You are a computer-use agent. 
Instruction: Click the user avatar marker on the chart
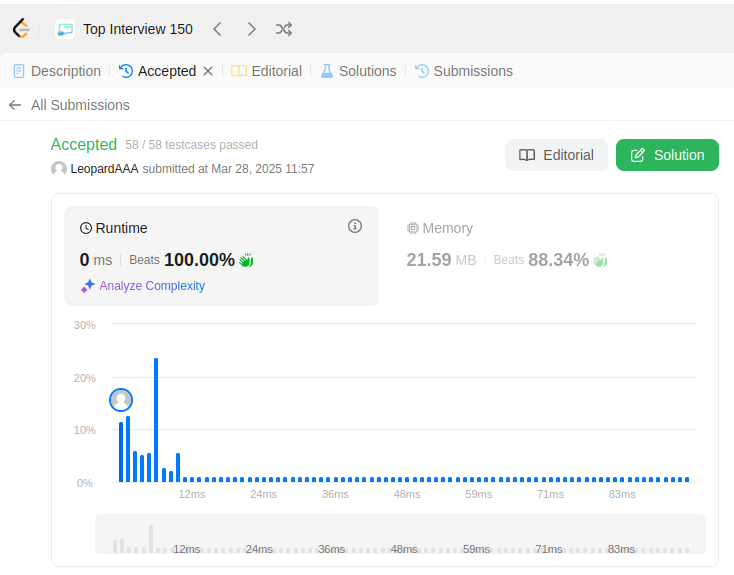coord(121,400)
